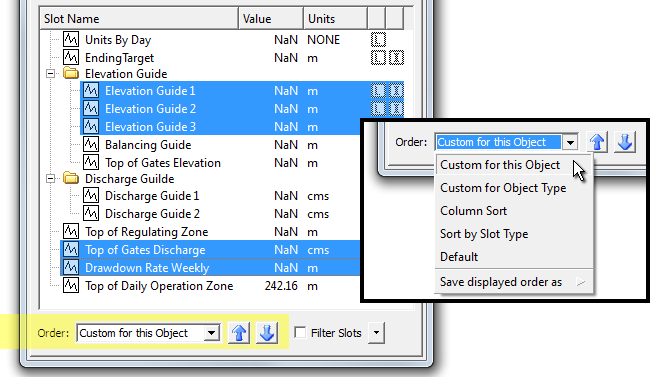Sort by the Slot Name column header
Image resolution: width=650 pixels, height=377 pixels.
click(x=139, y=19)
